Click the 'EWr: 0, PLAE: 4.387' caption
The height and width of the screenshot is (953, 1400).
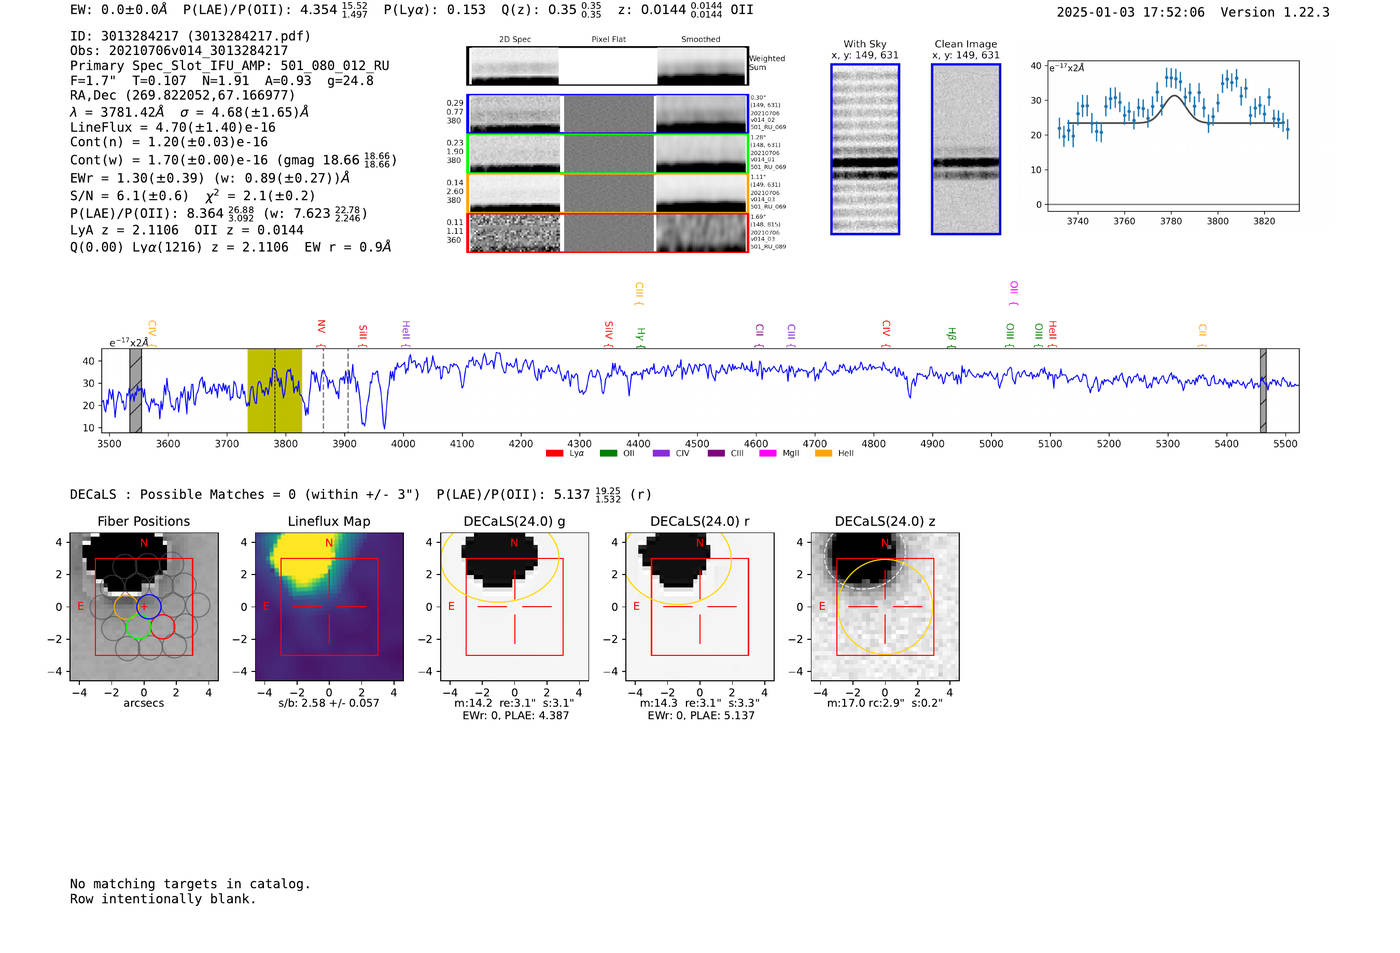tap(516, 716)
